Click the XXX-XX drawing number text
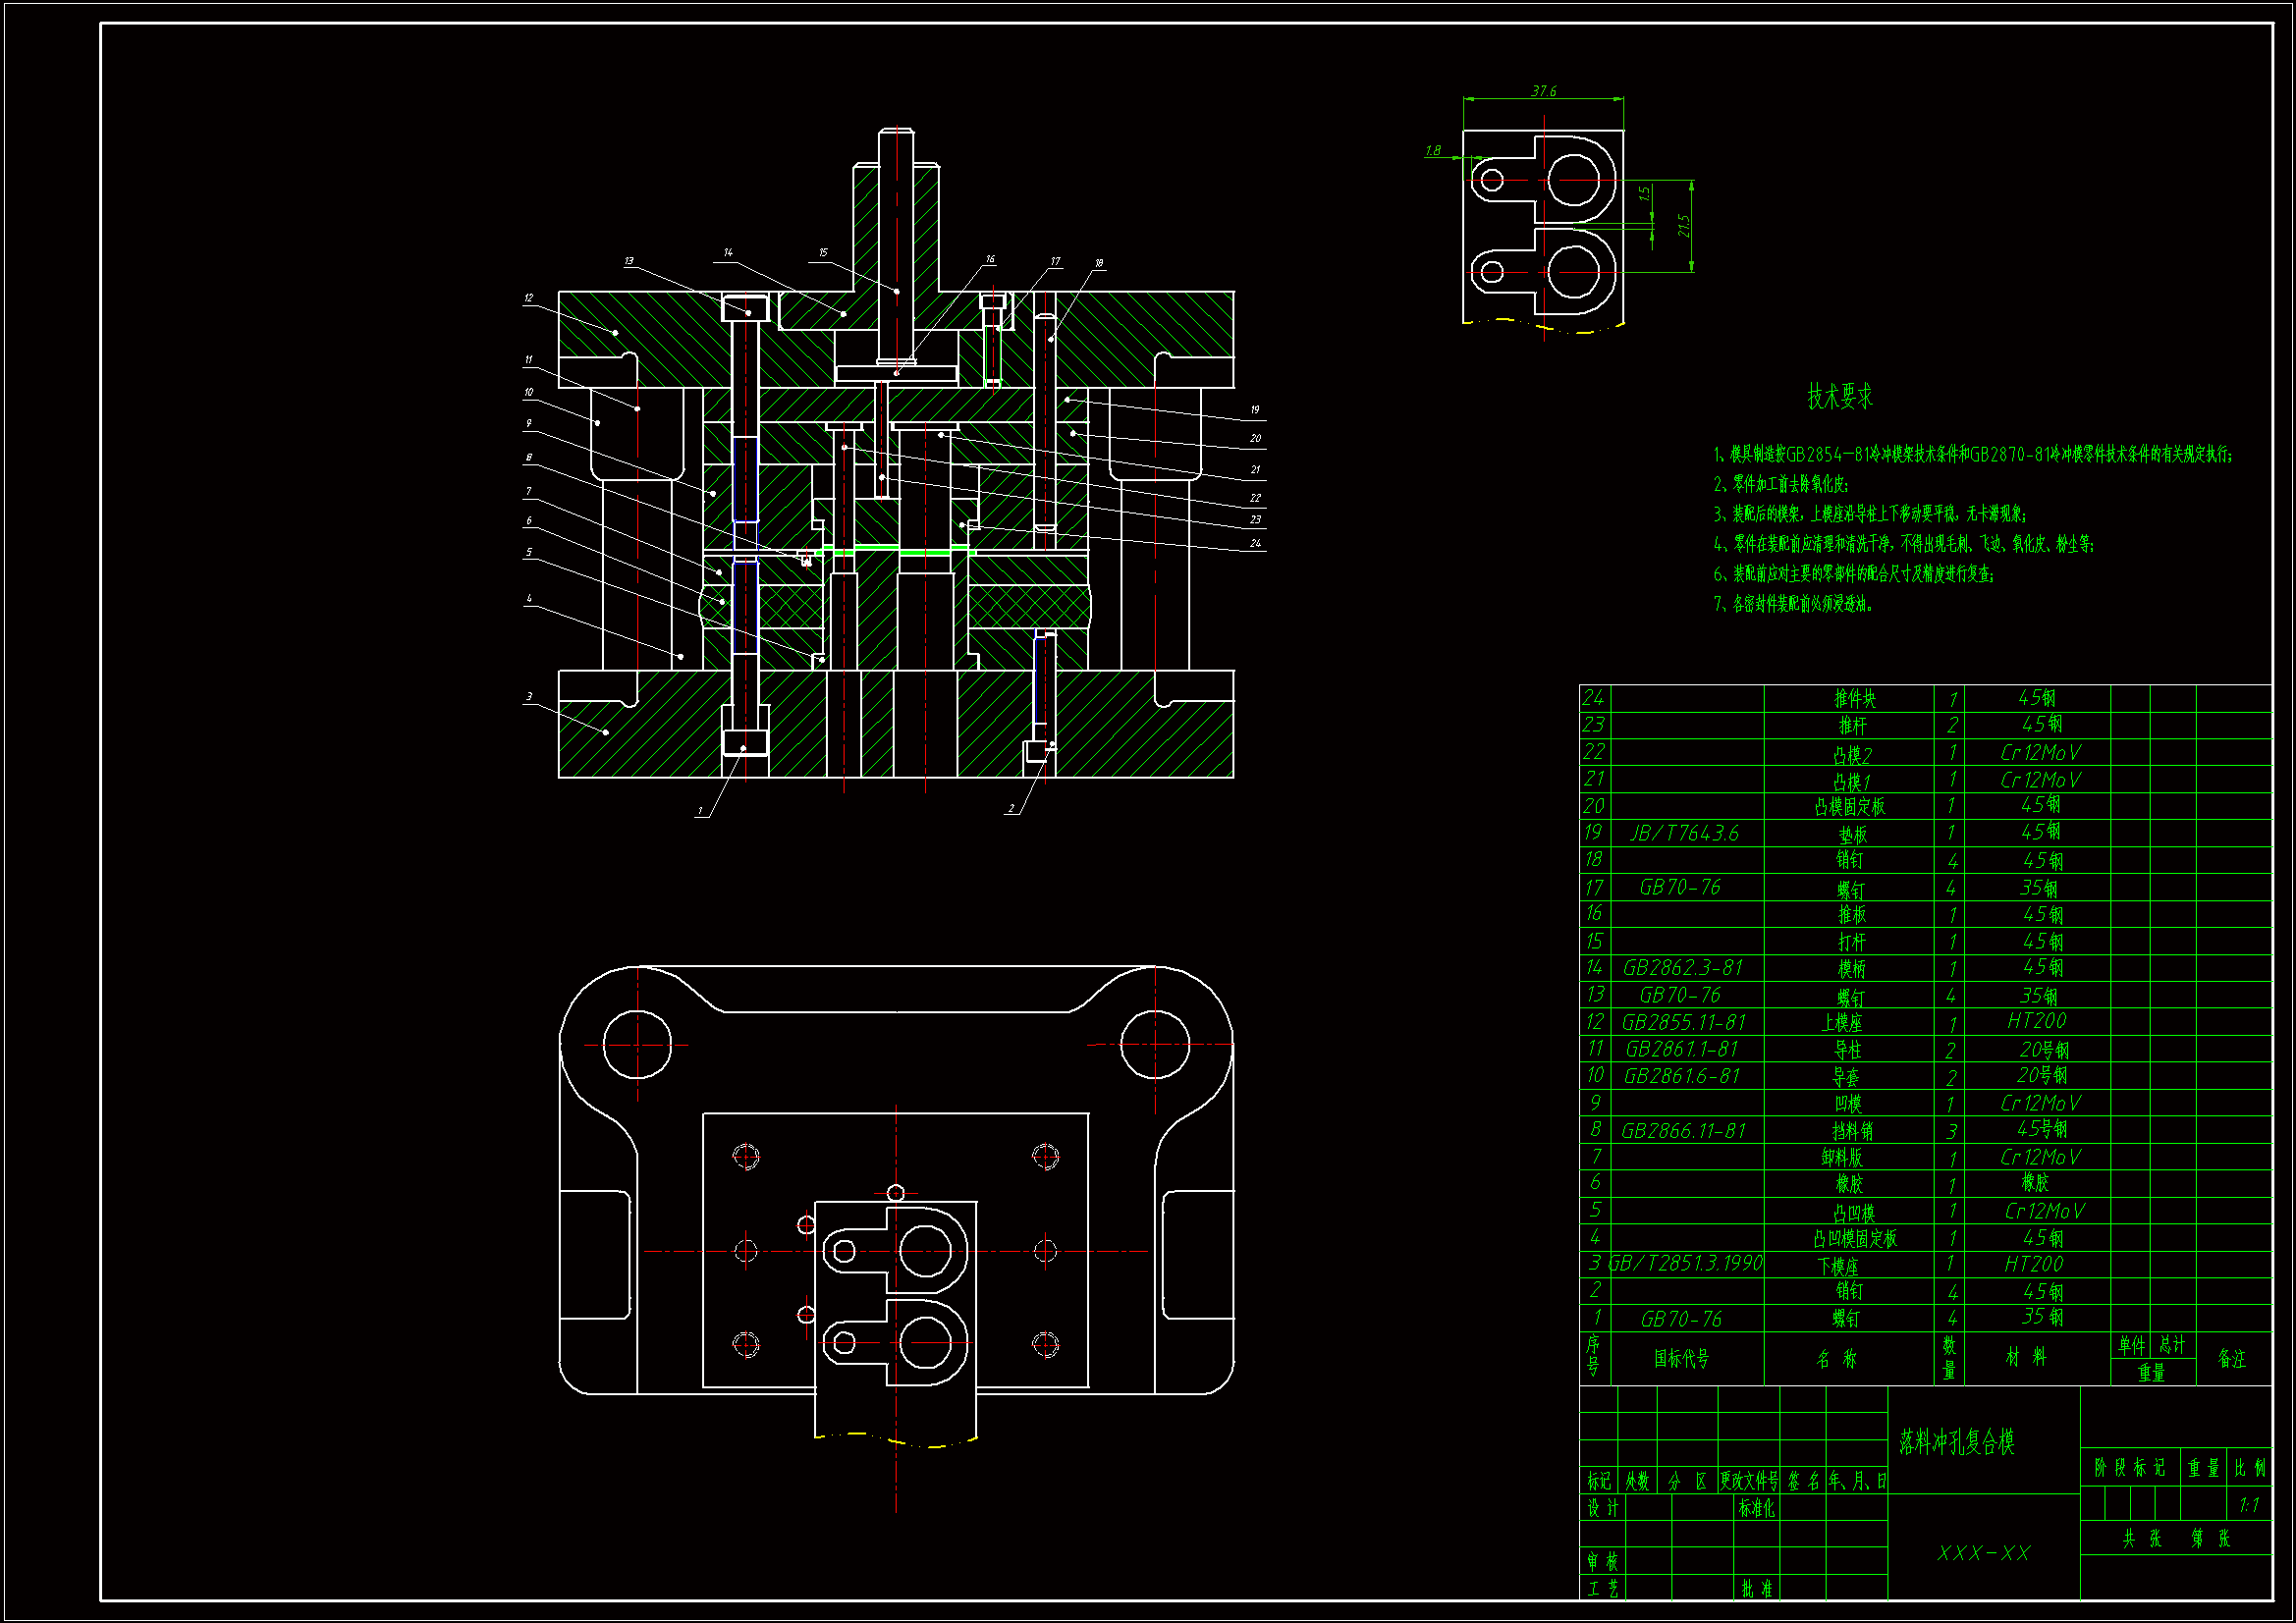This screenshot has width=2296, height=1623. point(1983,1553)
